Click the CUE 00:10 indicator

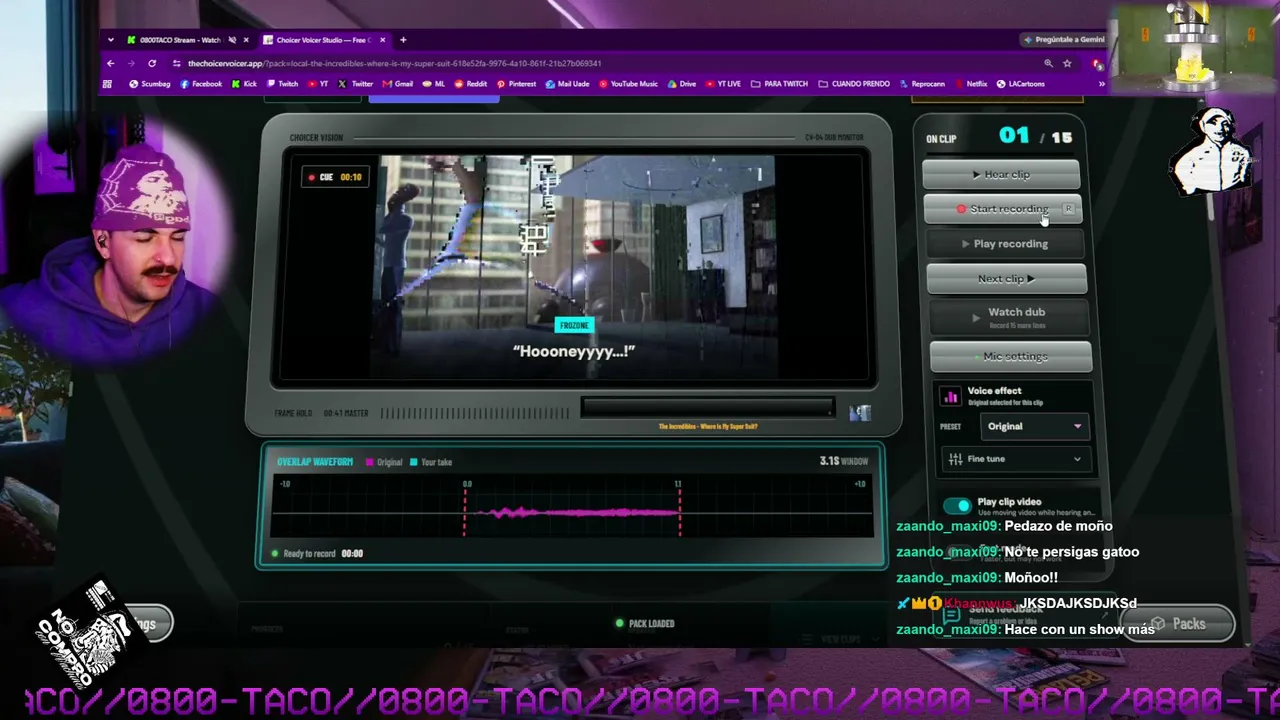pyautogui.click(x=335, y=177)
